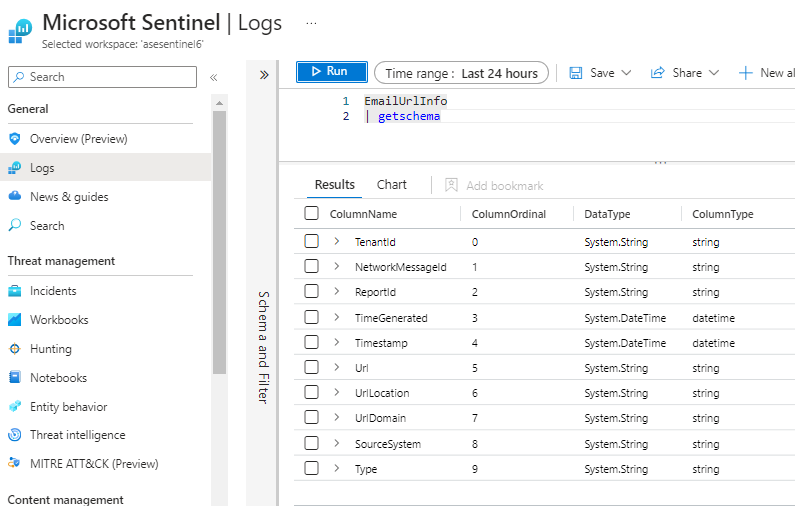Viewport: 795px width, 506px height.
Task: Click the MITRE ATT&CK icon
Action: click(15, 463)
